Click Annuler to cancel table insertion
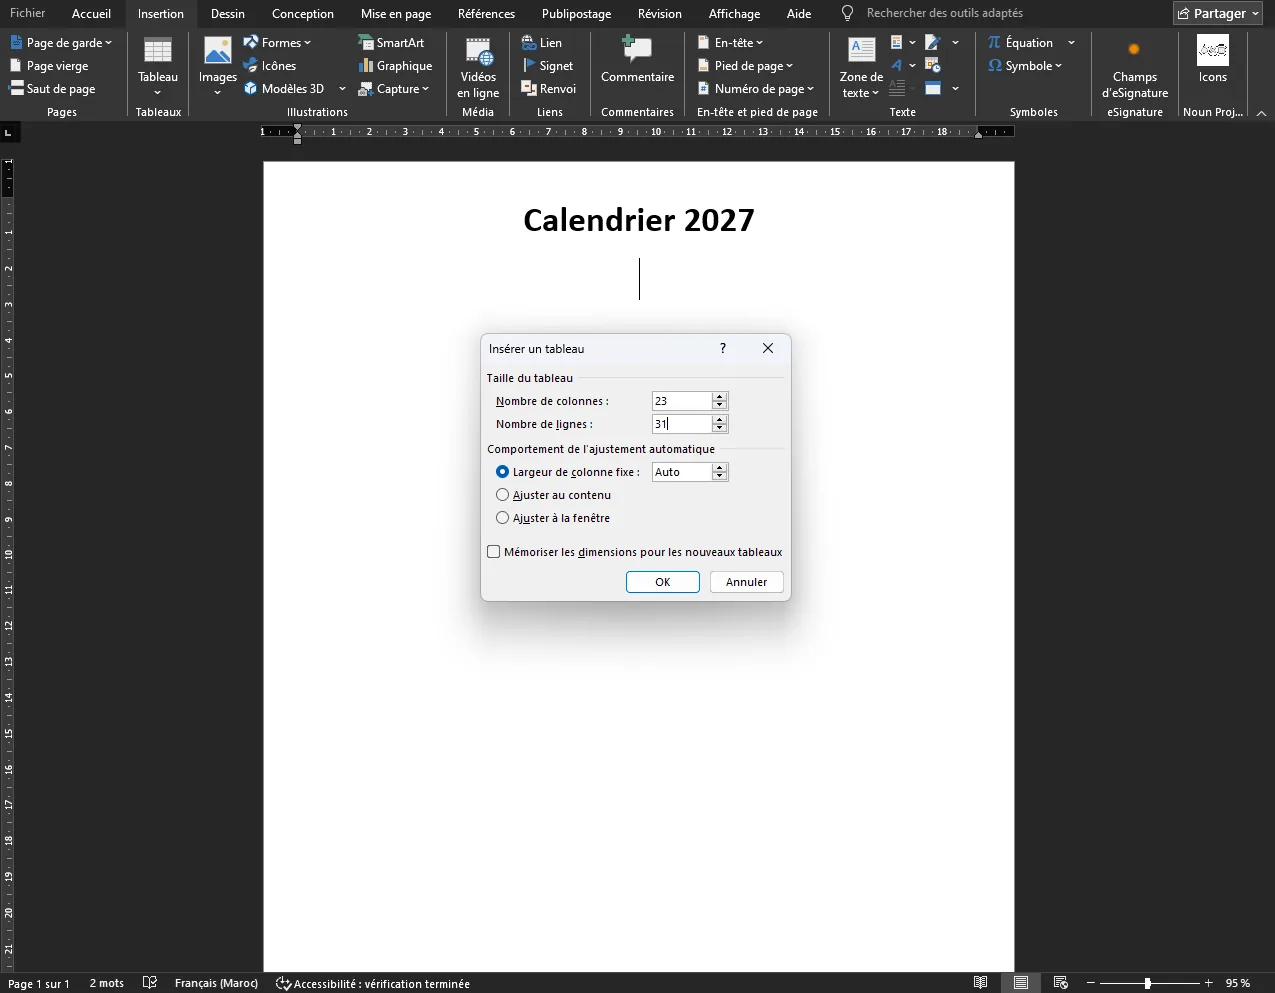Viewport: 1275px width, 993px height. point(747,582)
